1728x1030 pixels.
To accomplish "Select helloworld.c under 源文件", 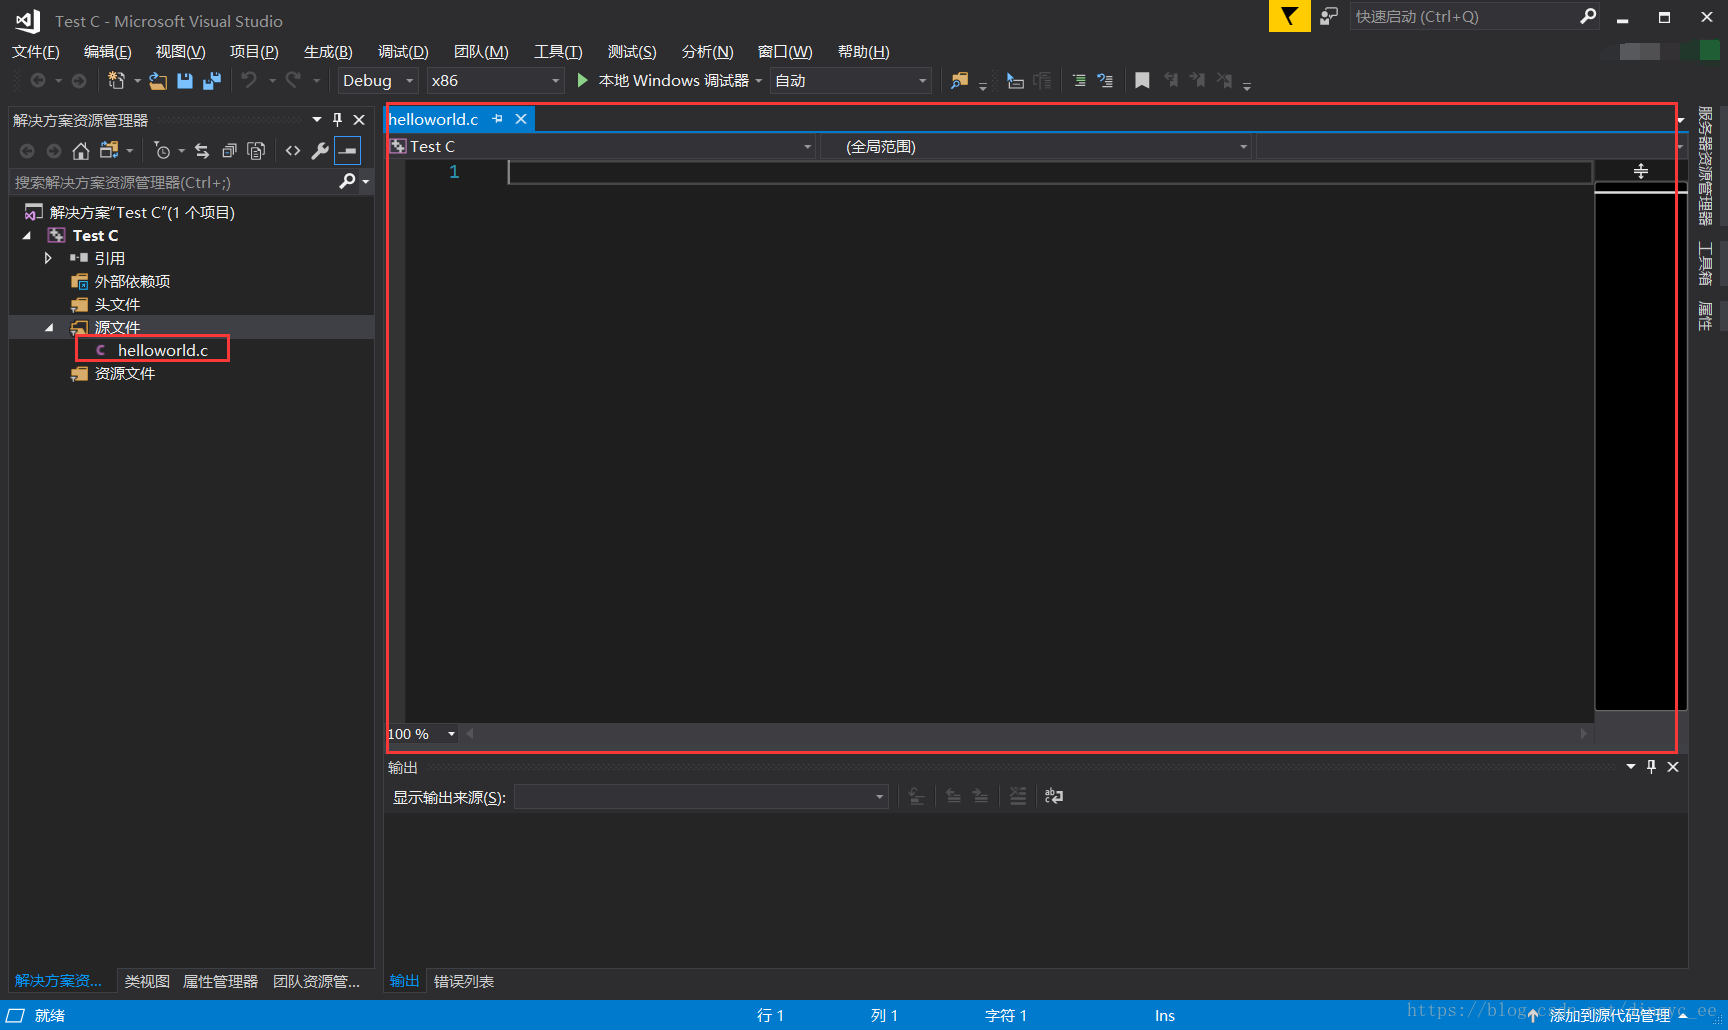I will click(161, 350).
